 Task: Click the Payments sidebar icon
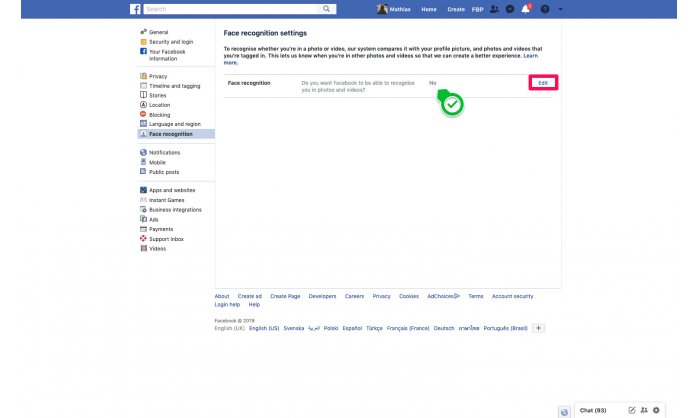pyautogui.click(x=143, y=229)
